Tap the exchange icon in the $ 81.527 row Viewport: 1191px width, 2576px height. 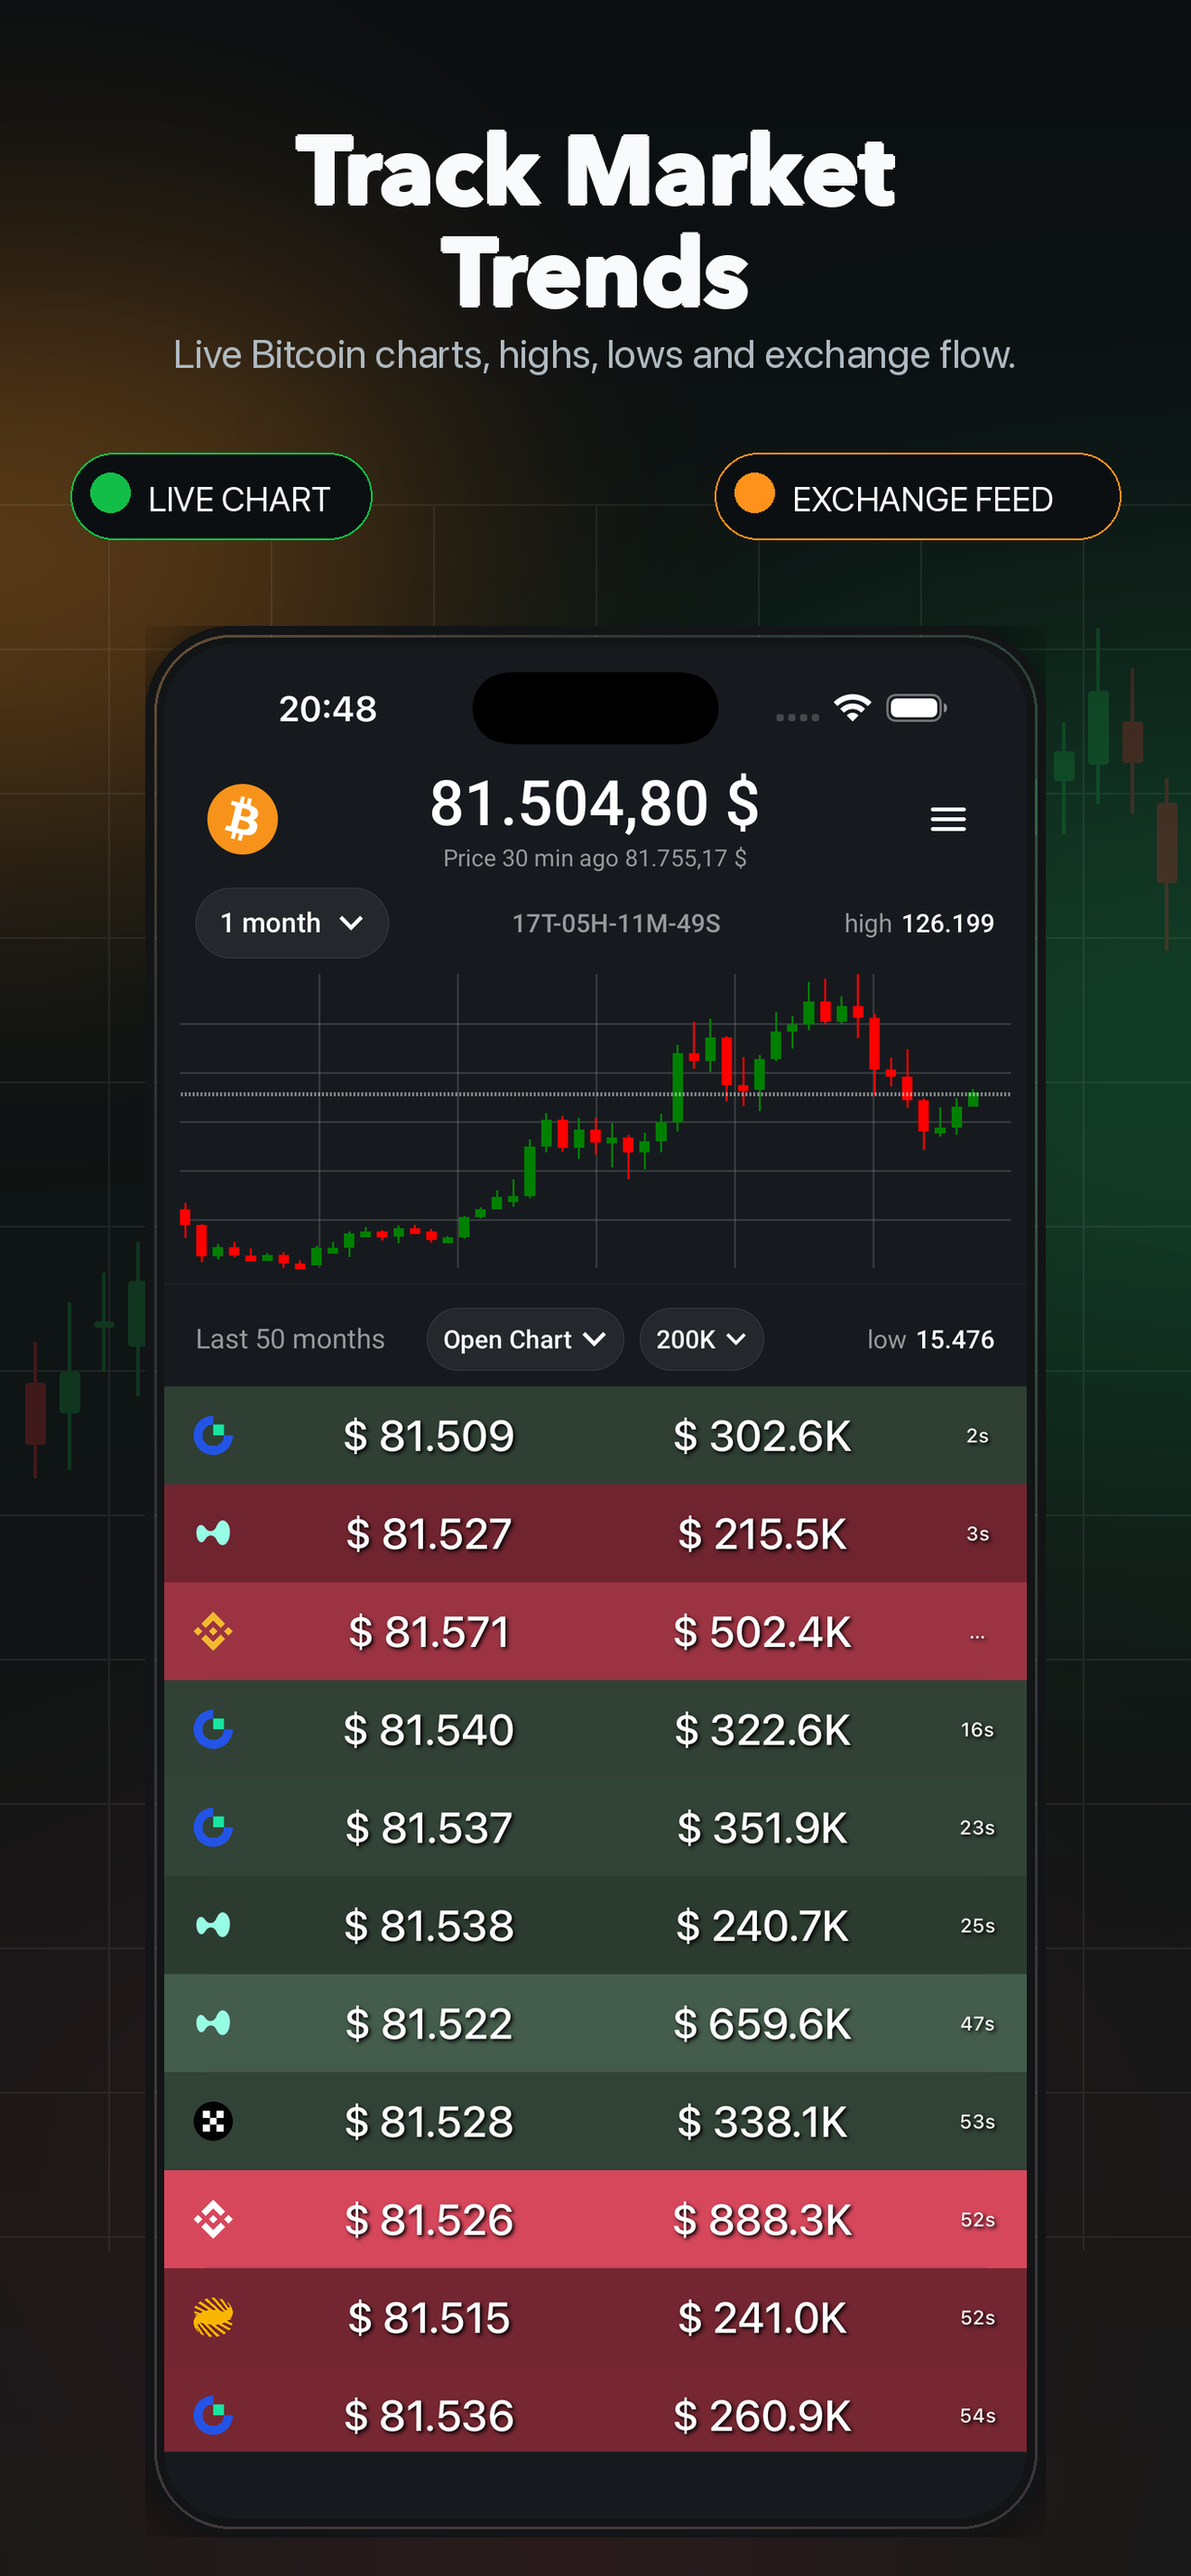click(213, 1533)
